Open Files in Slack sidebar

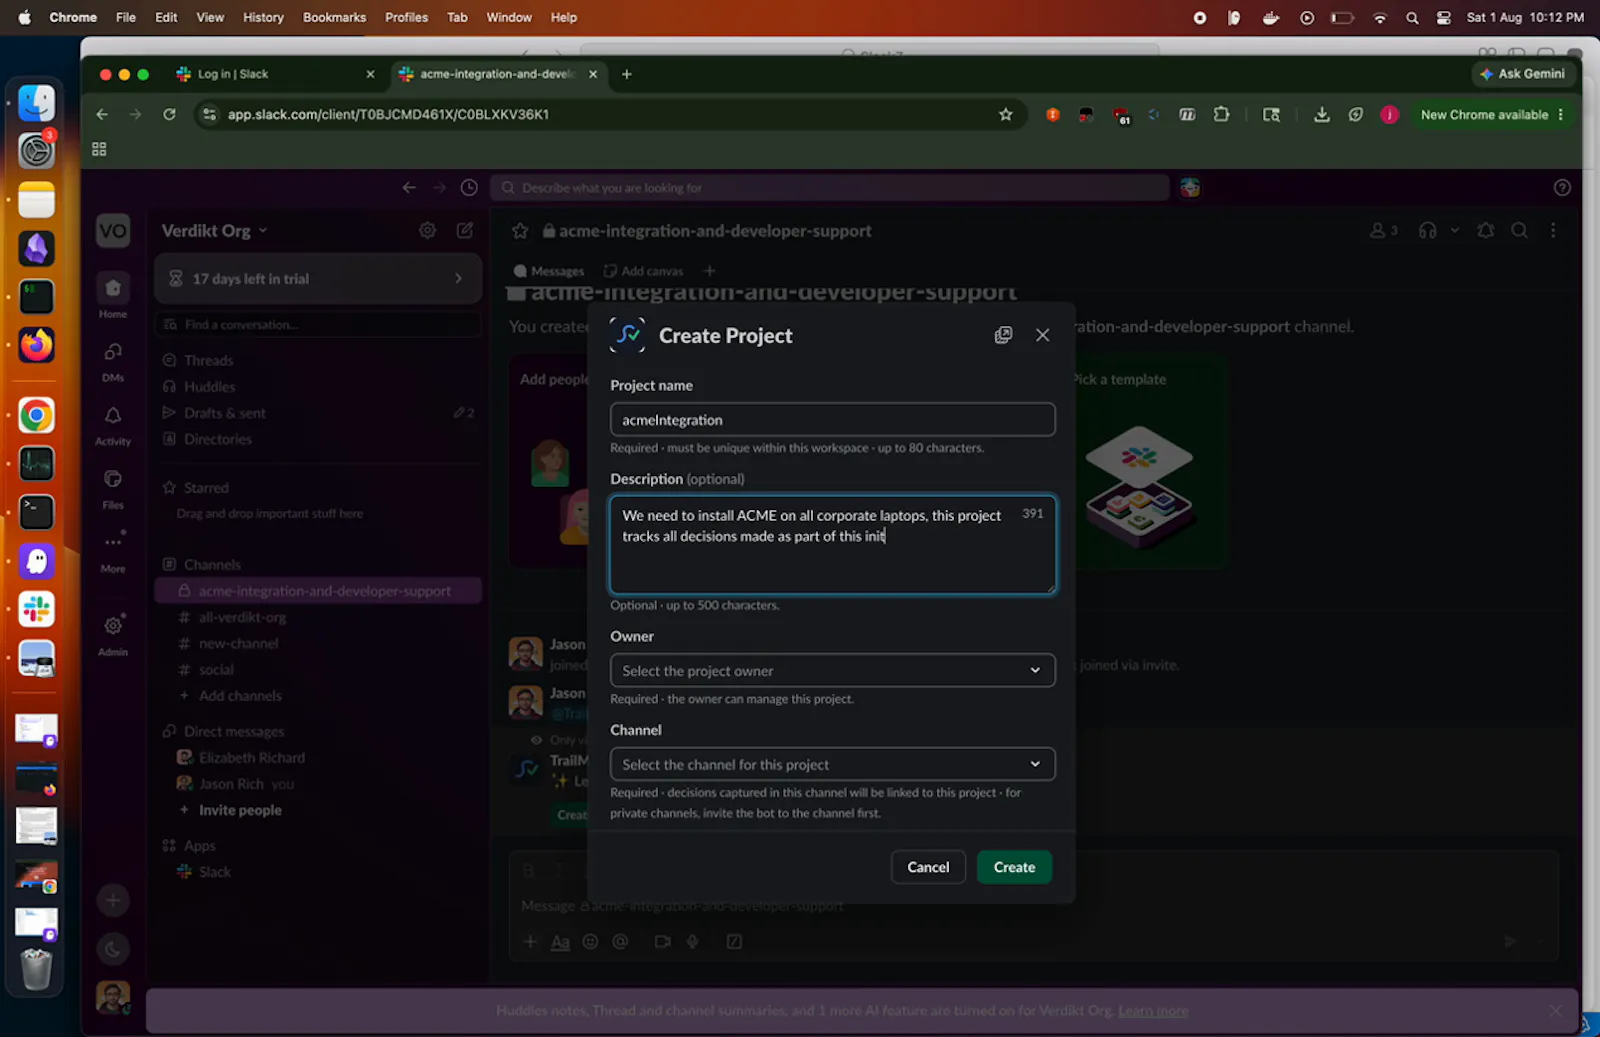[x=113, y=488]
